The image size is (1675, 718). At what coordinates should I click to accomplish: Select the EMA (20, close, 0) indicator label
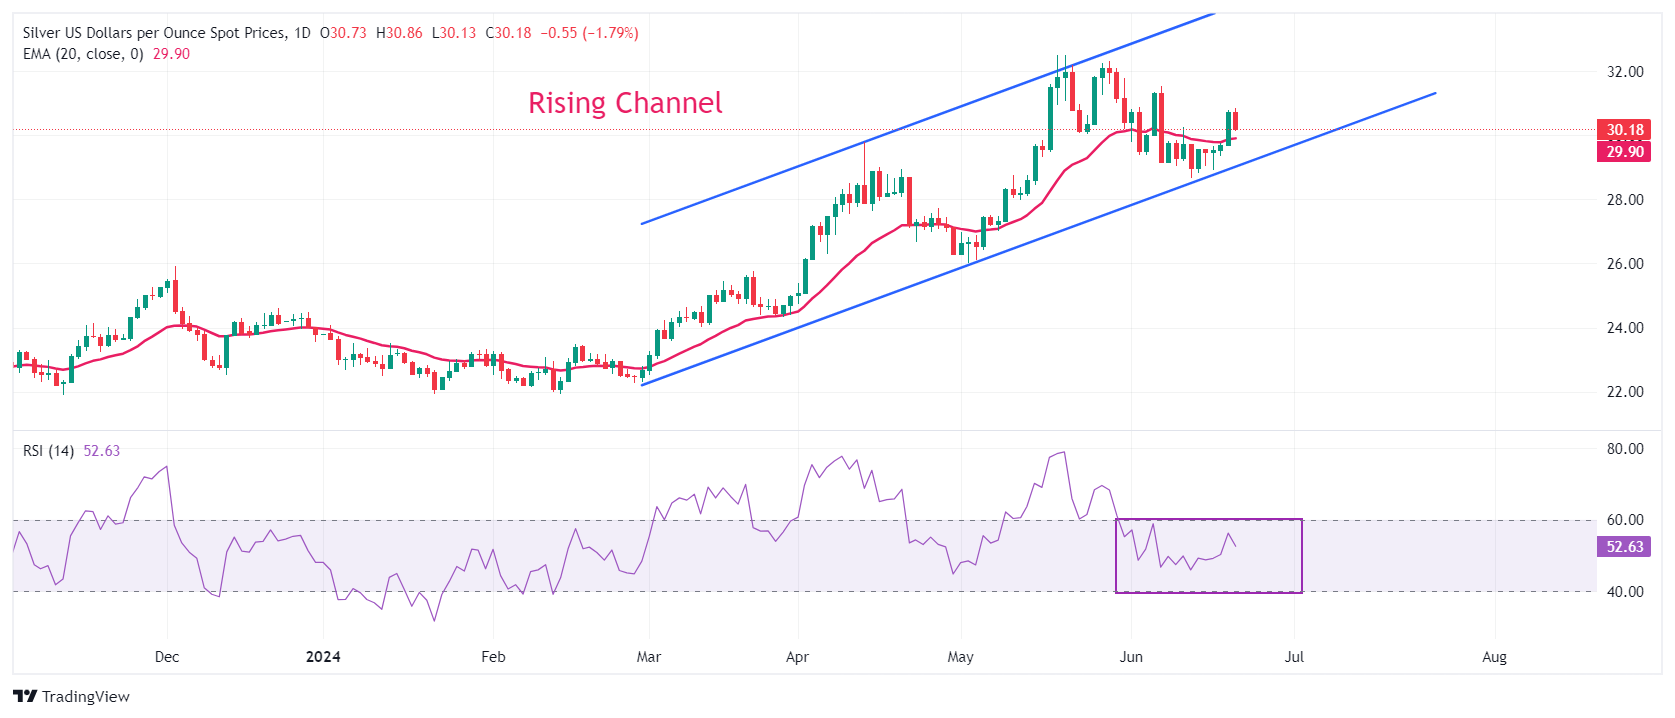pos(83,54)
